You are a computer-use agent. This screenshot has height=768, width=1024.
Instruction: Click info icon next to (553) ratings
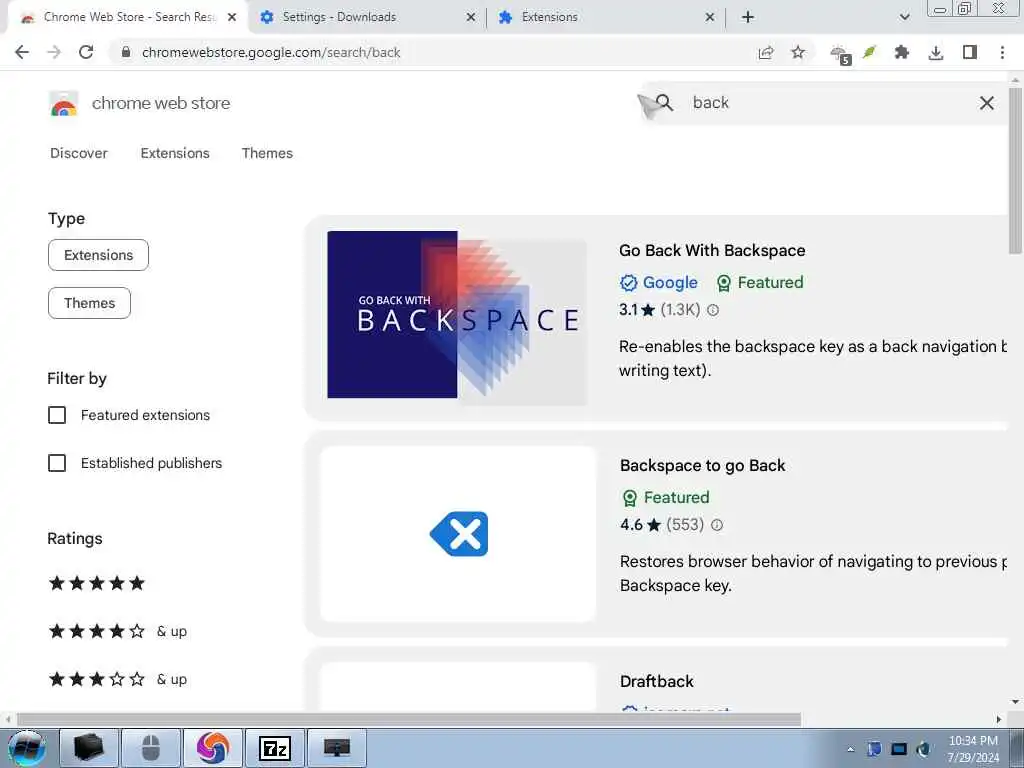pyautogui.click(x=717, y=525)
